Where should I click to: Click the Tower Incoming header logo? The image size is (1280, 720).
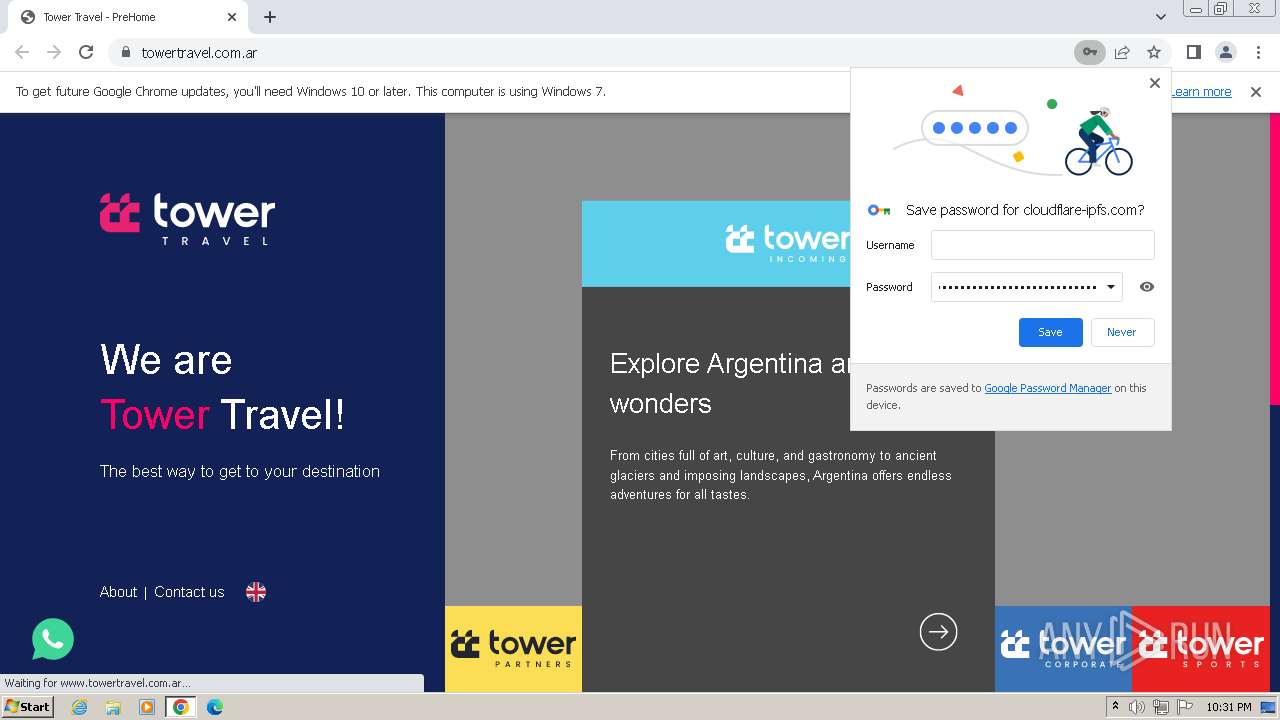[787, 243]
